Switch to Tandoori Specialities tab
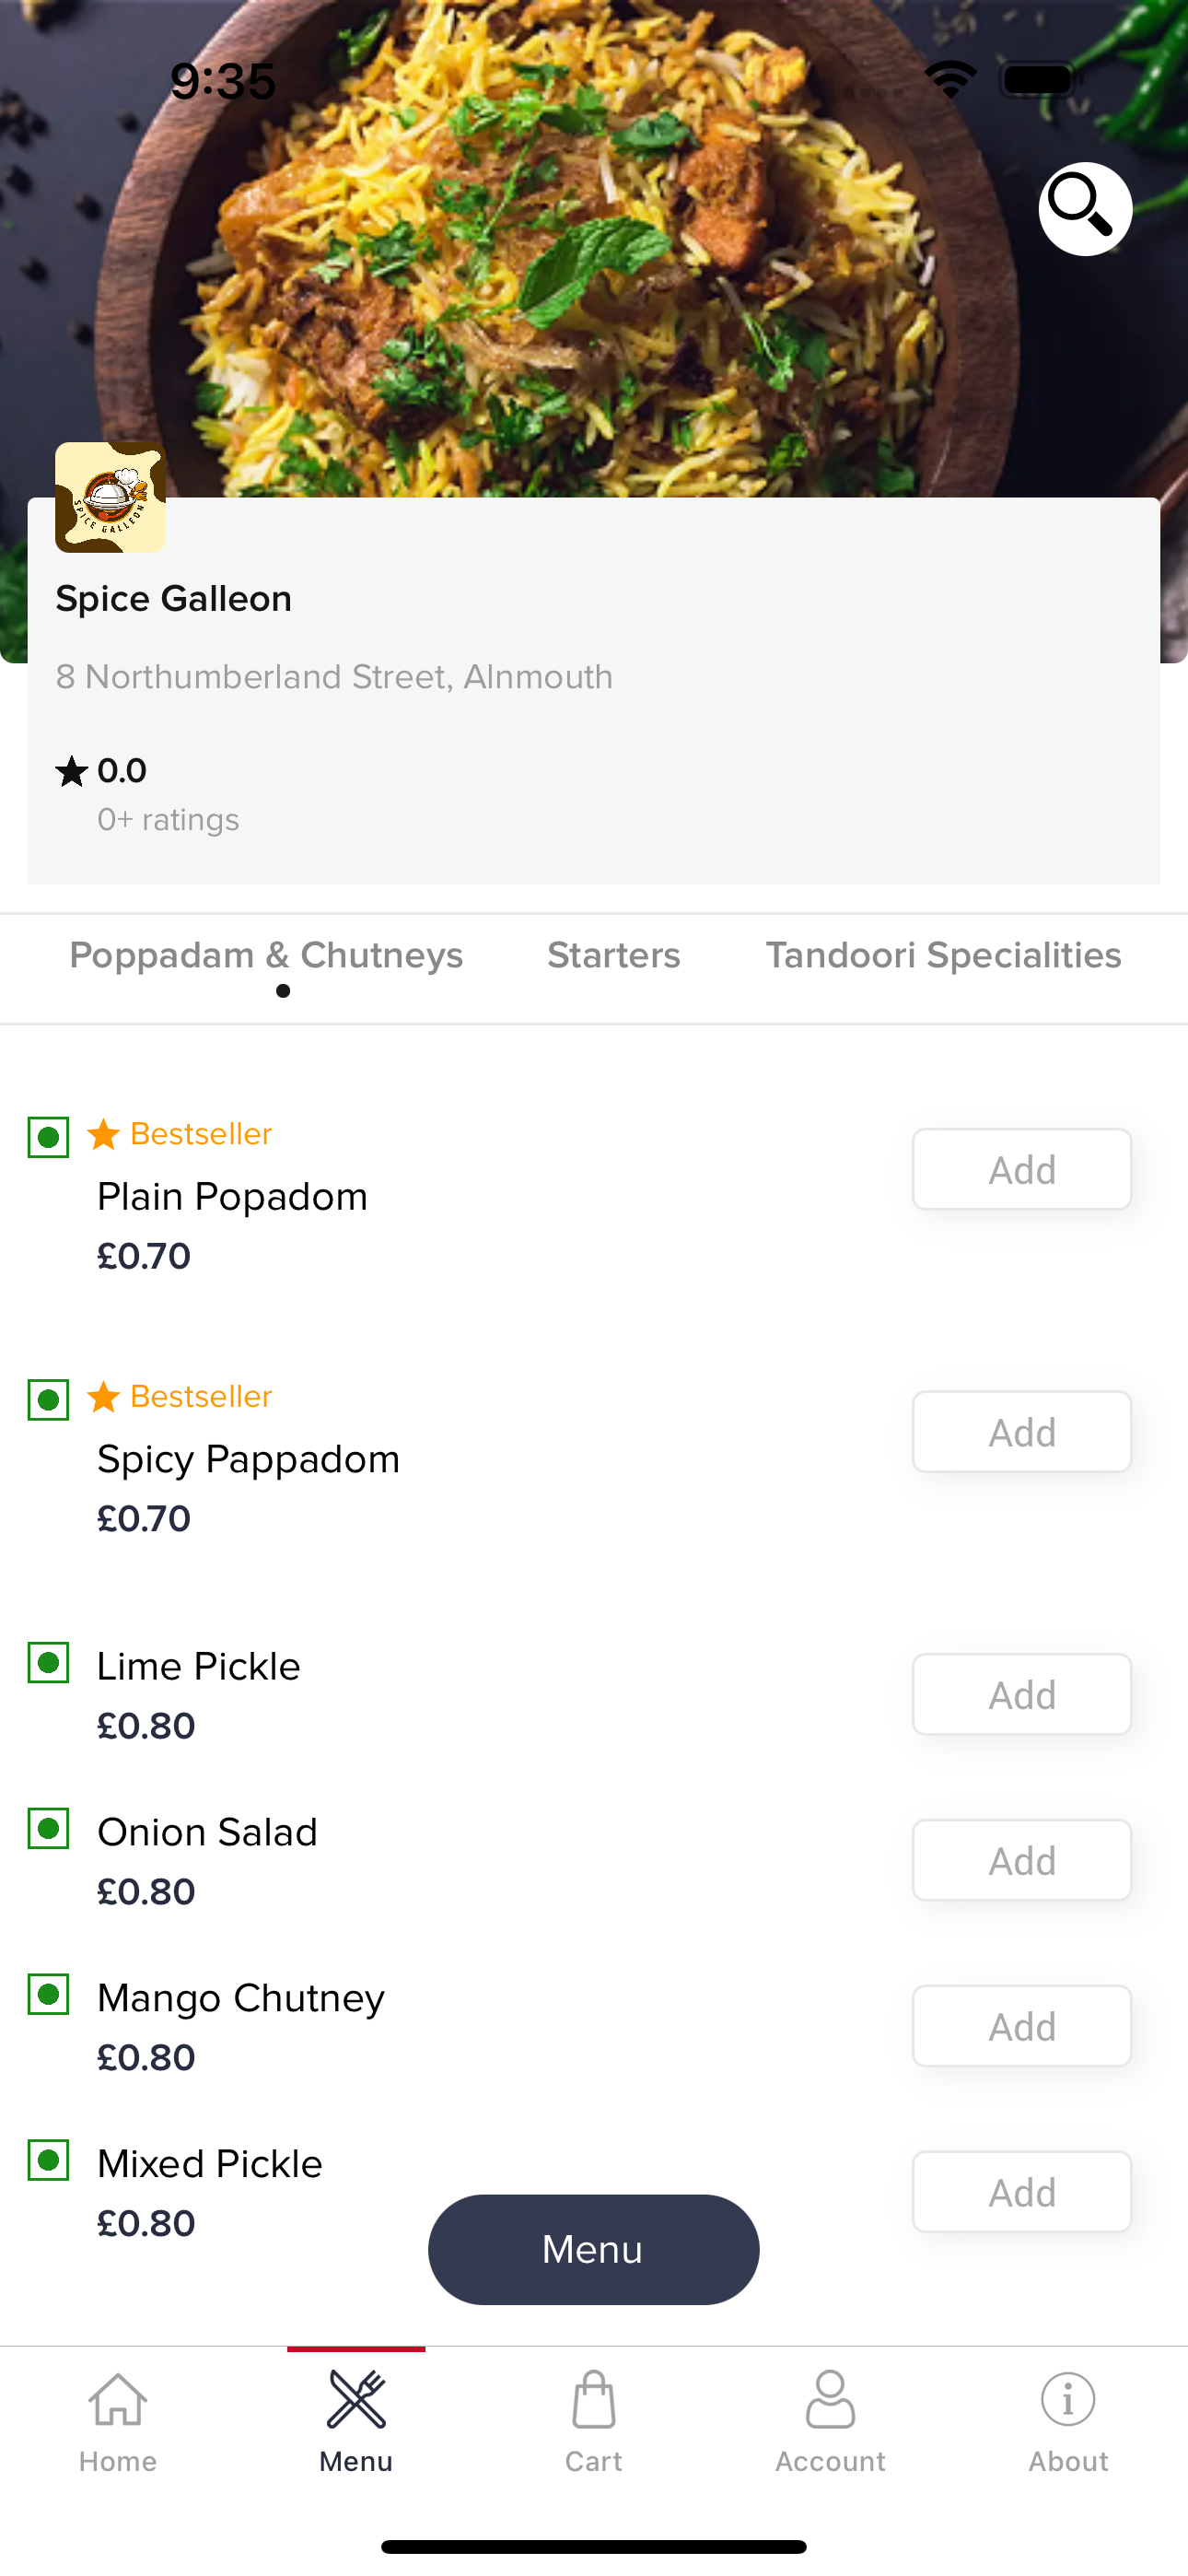This screenshot has width=1188, height=2576. coord(943,956)
